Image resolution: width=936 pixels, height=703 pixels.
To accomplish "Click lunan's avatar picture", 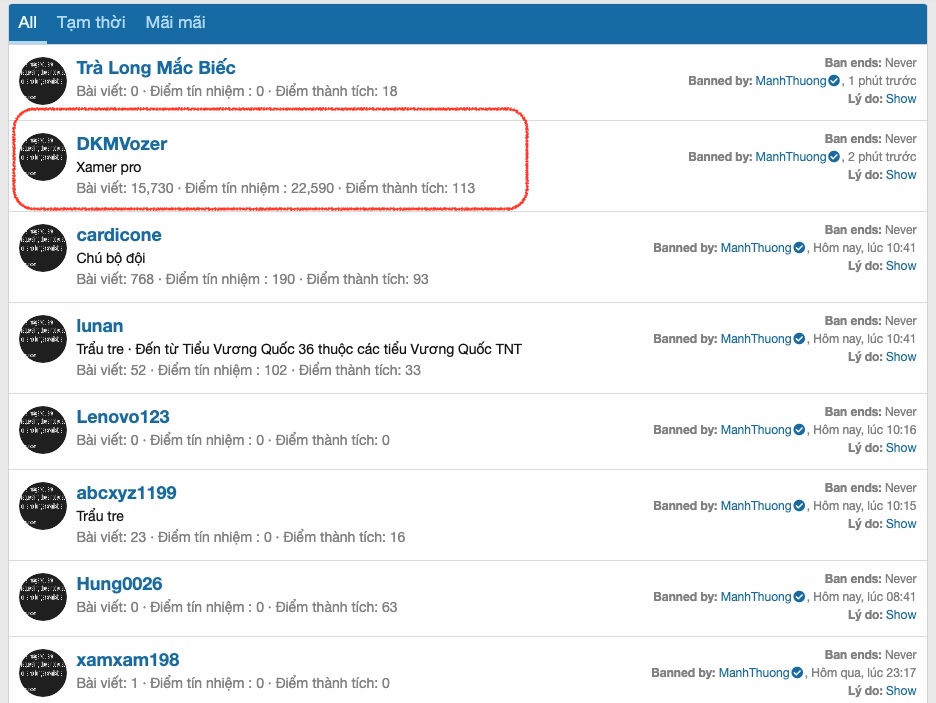I will [x=42, y=339].
